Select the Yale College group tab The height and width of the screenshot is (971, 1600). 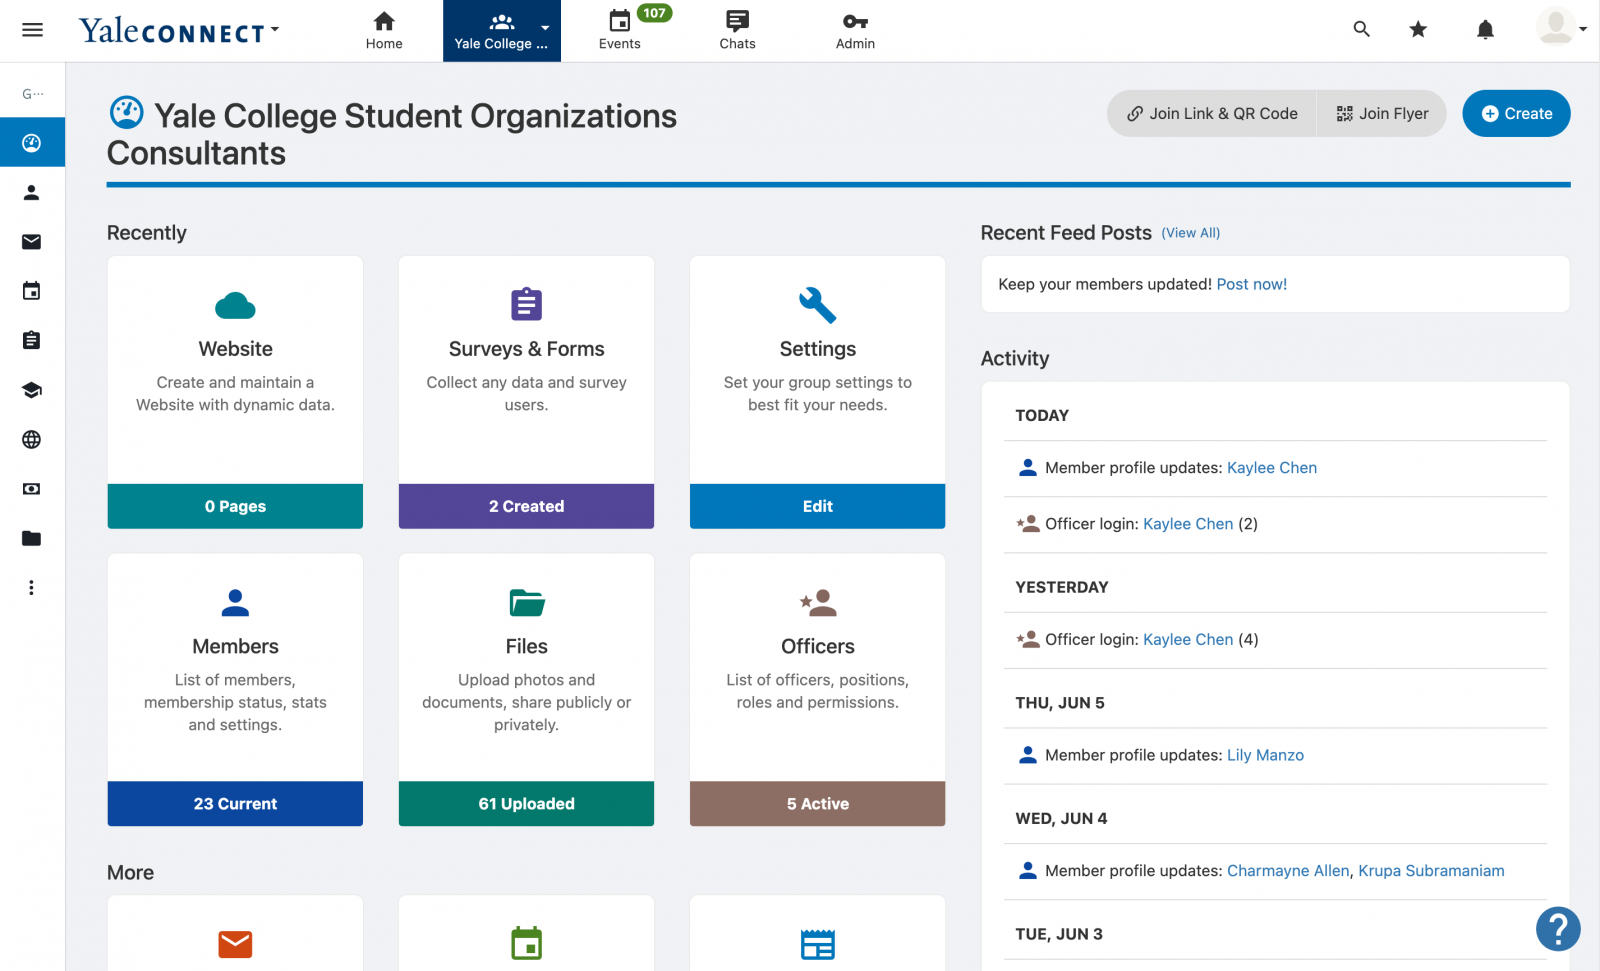[x=501, y=31]
